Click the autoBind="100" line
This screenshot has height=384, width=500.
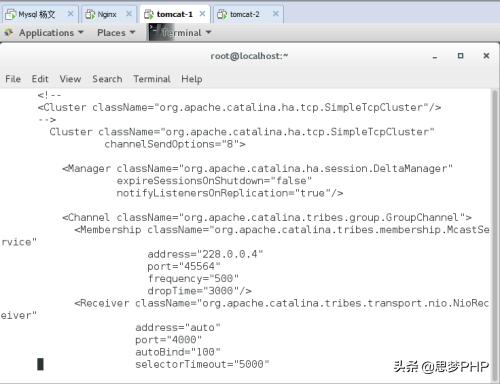(x=178, y=352)
